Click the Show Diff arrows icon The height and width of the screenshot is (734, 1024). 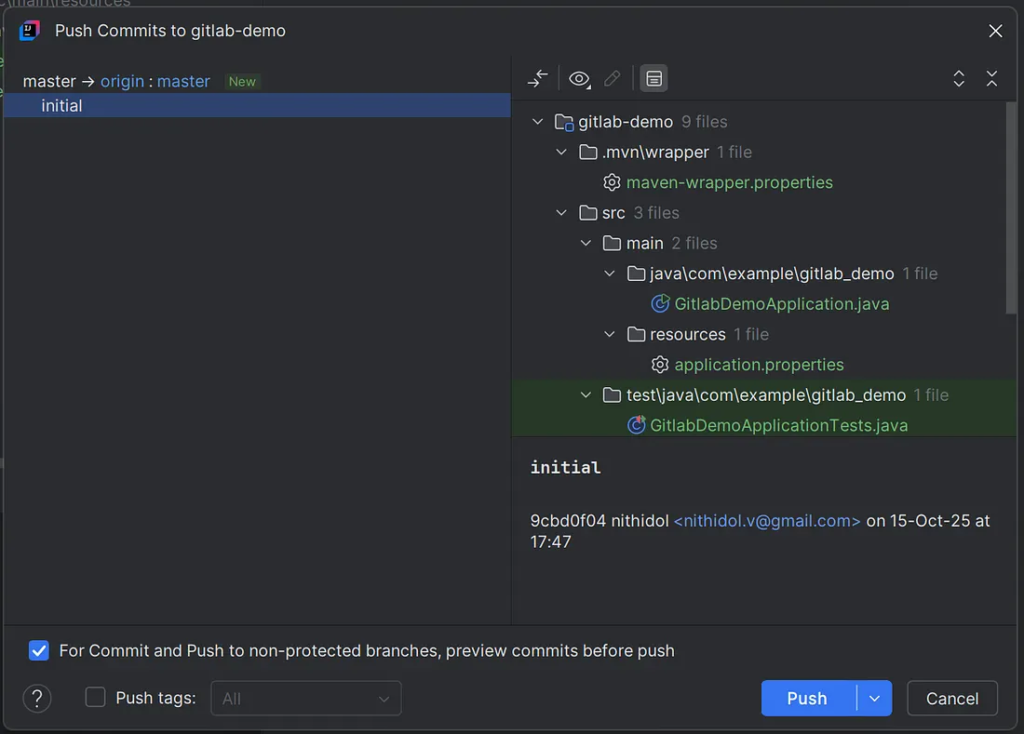538,79
